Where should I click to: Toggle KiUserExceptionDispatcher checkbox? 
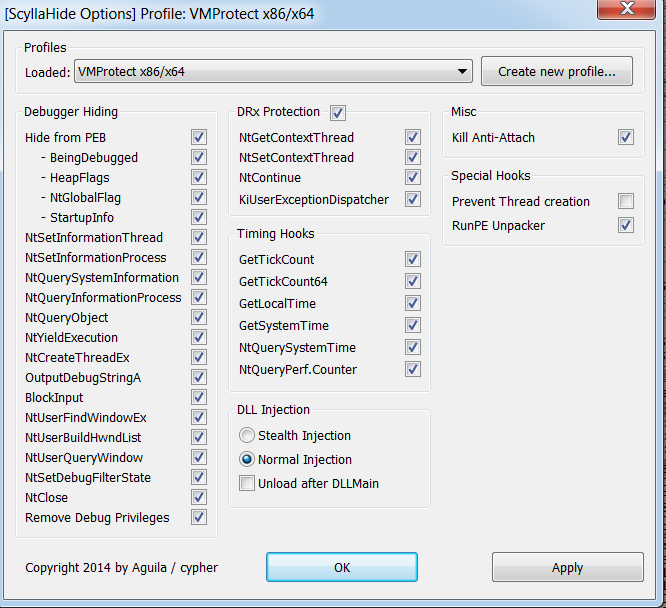[x=413, y=199]
